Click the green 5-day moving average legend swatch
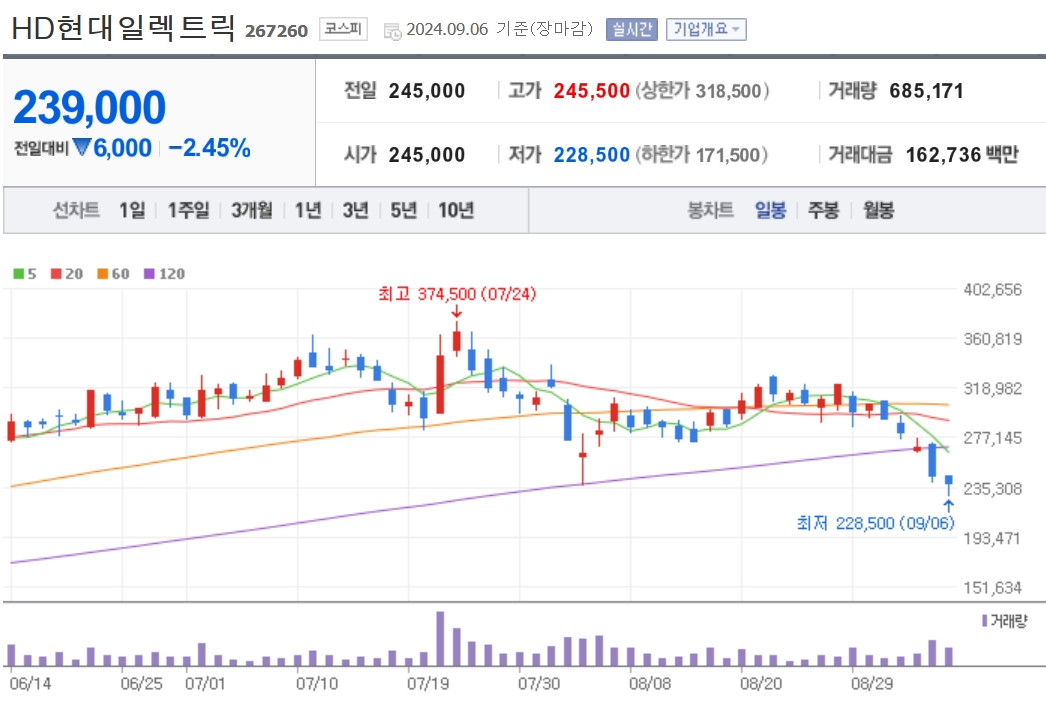 coord(19,273)
